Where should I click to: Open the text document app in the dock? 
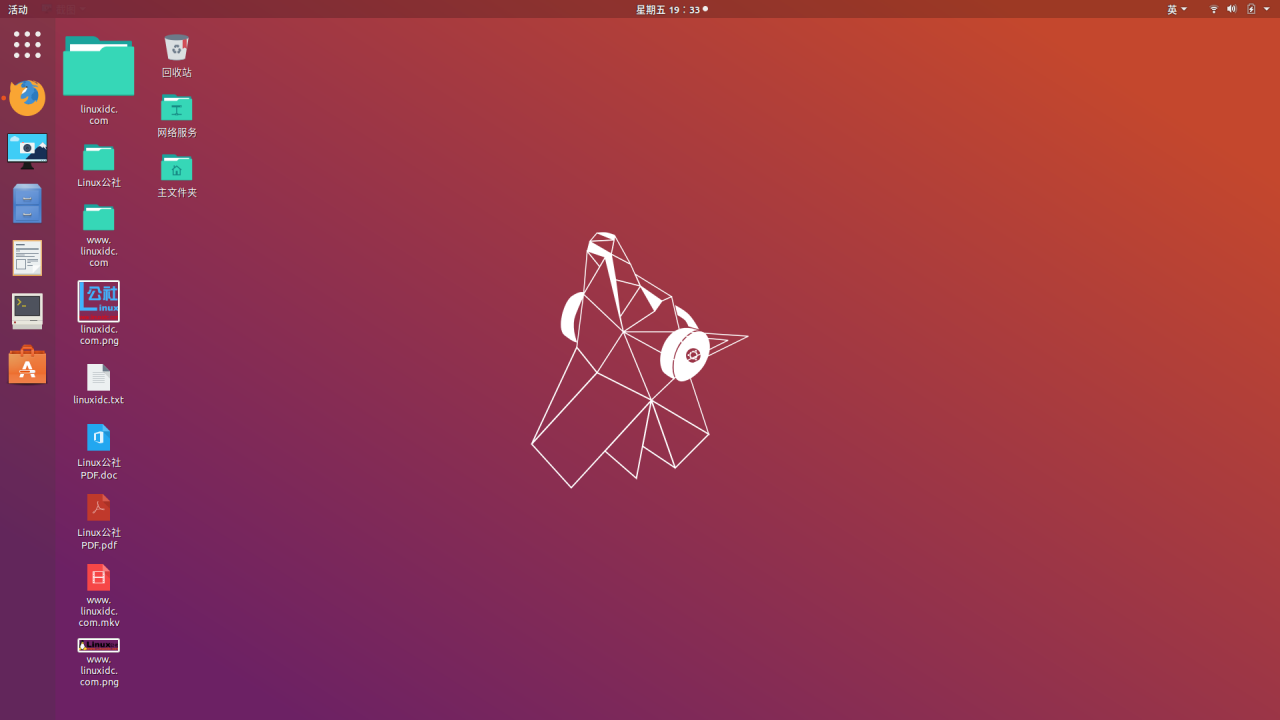(27, 257)
